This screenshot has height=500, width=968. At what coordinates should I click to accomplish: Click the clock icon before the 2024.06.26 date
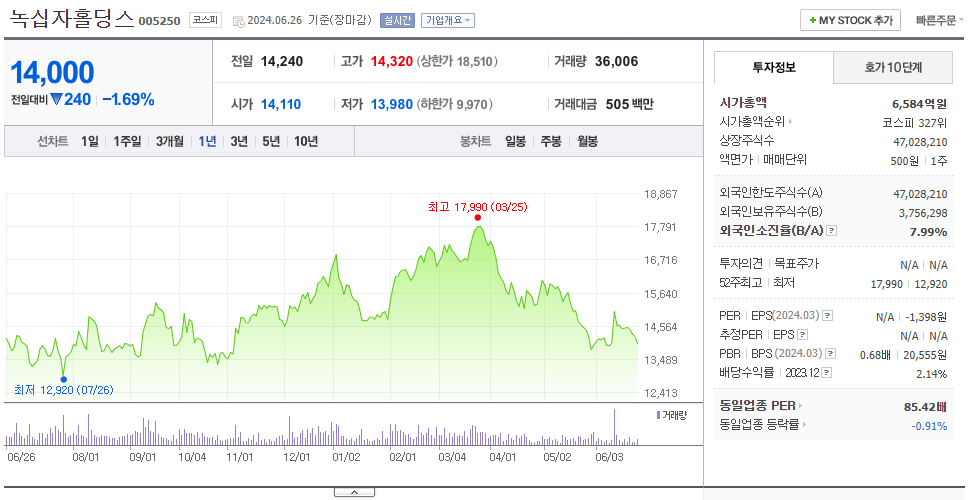coord(238,21)
